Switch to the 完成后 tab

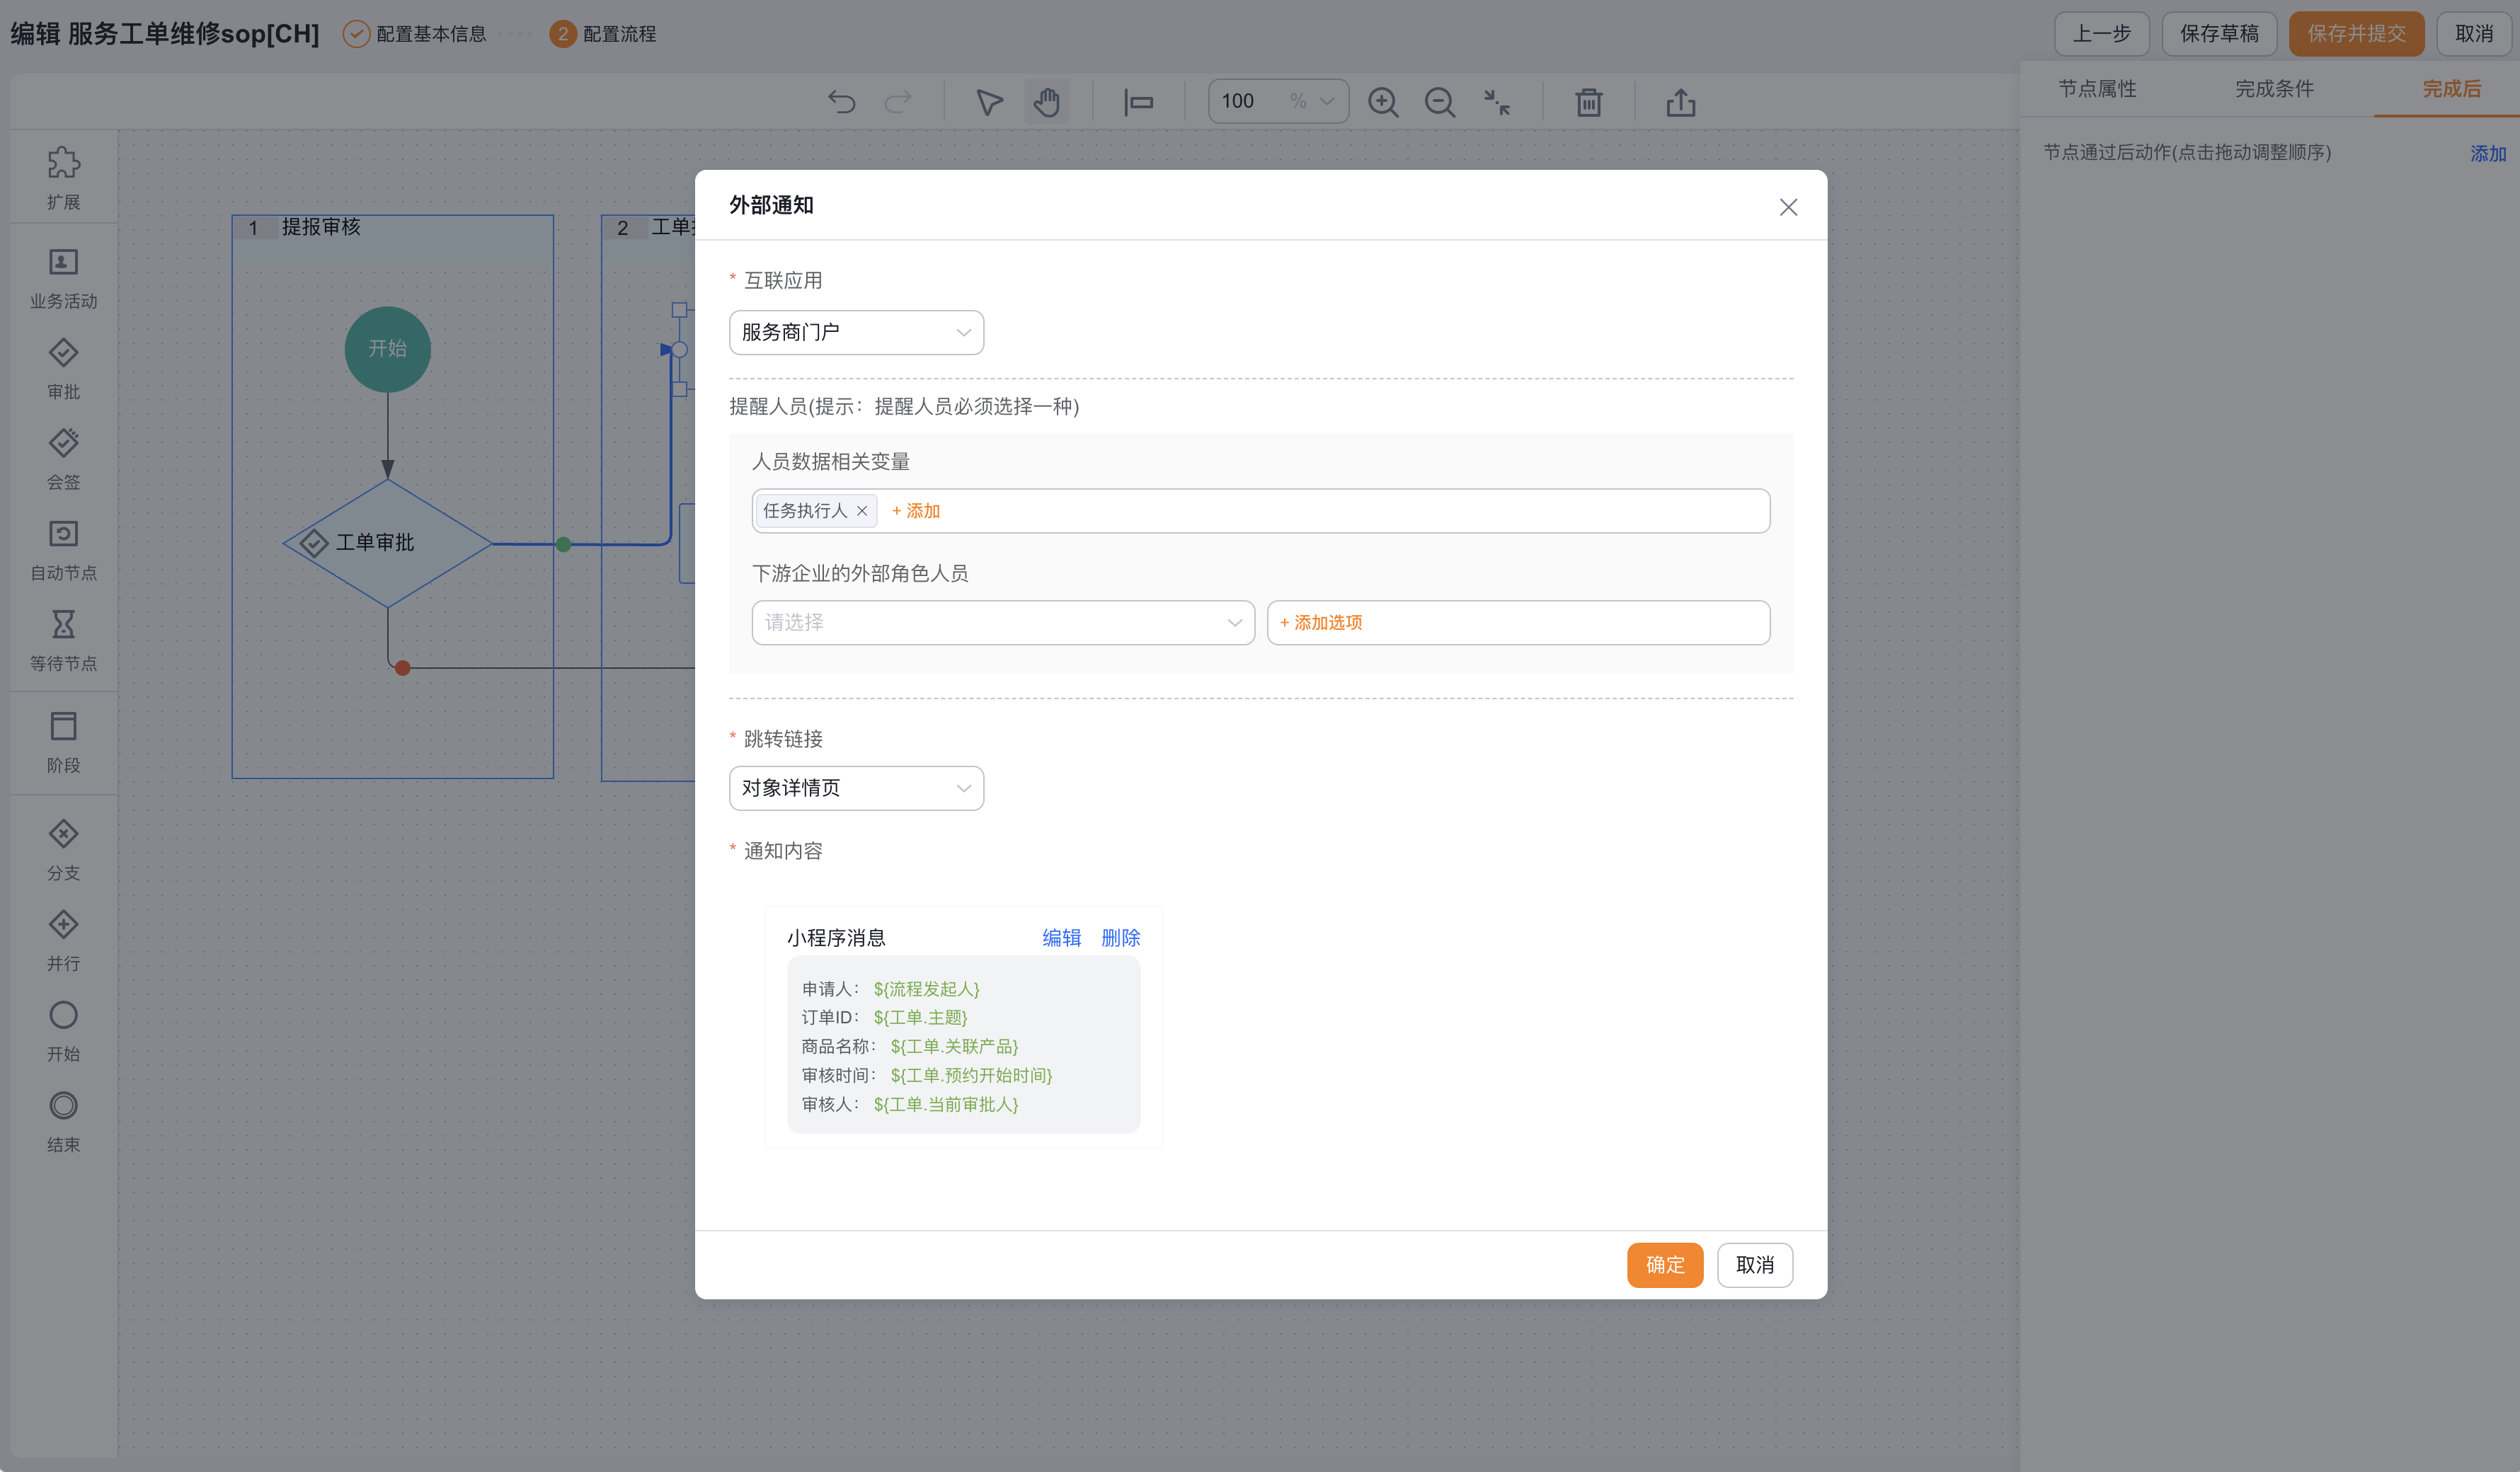tap(2451, 89)
